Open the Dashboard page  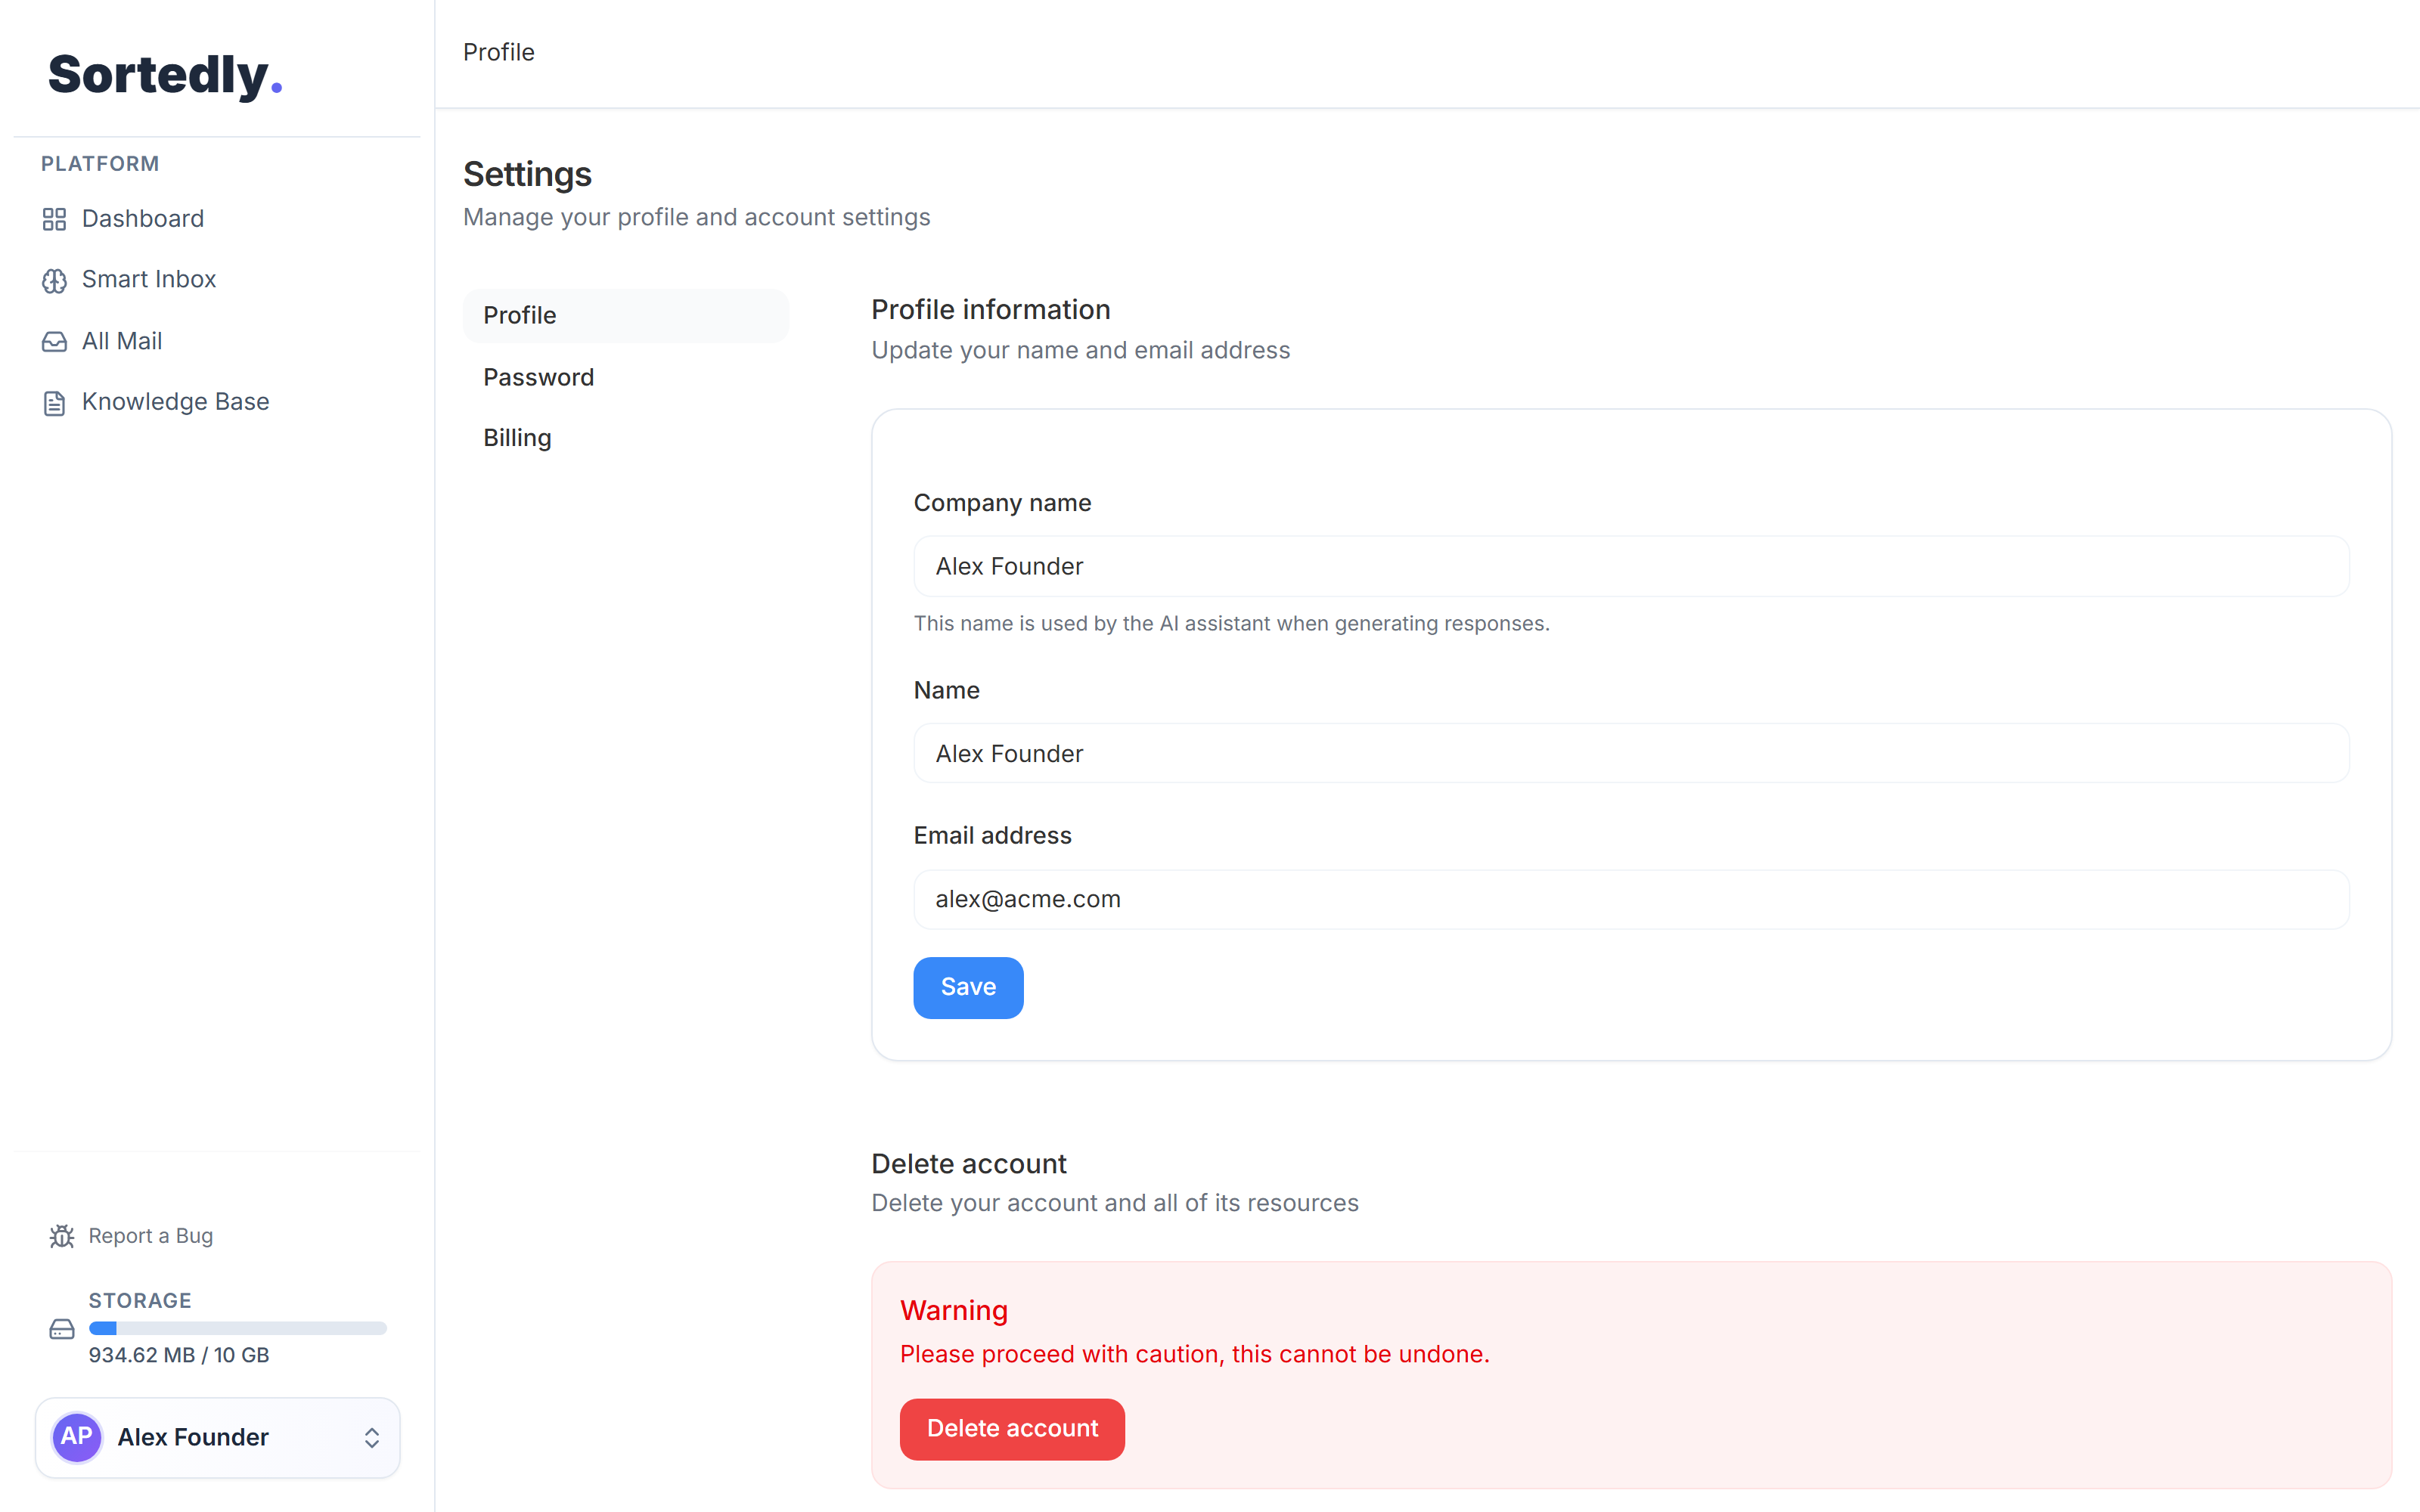217,219
